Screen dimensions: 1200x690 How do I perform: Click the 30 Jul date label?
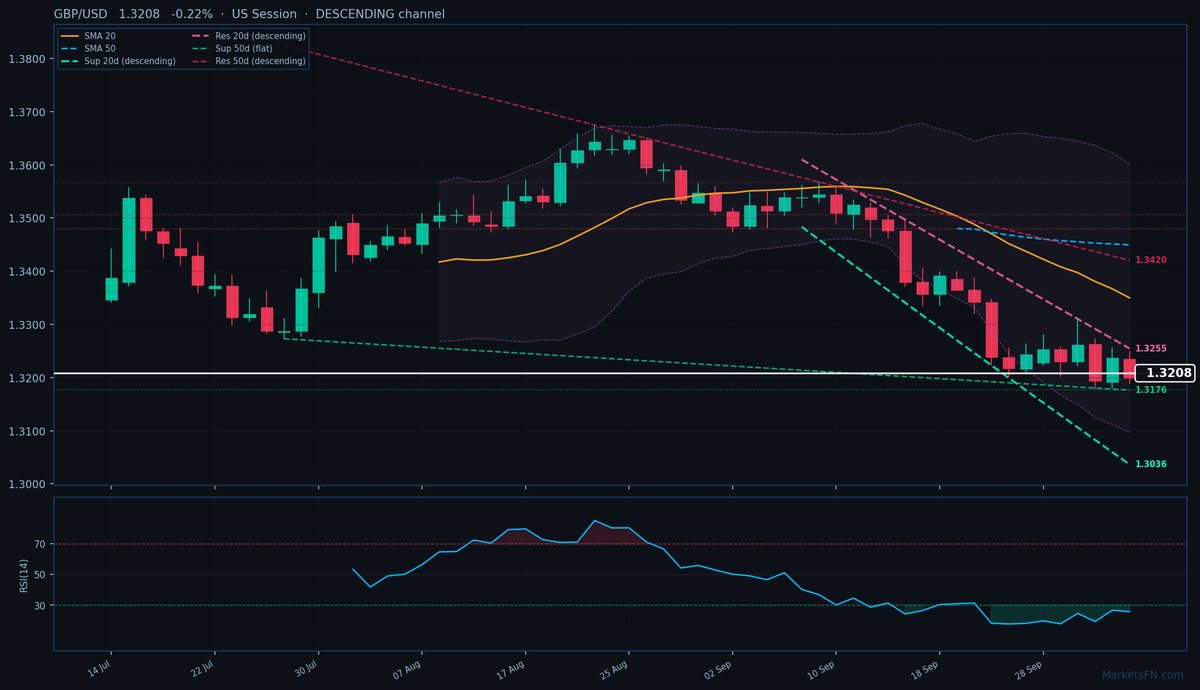pyautogui.click(x=306, y=669)
